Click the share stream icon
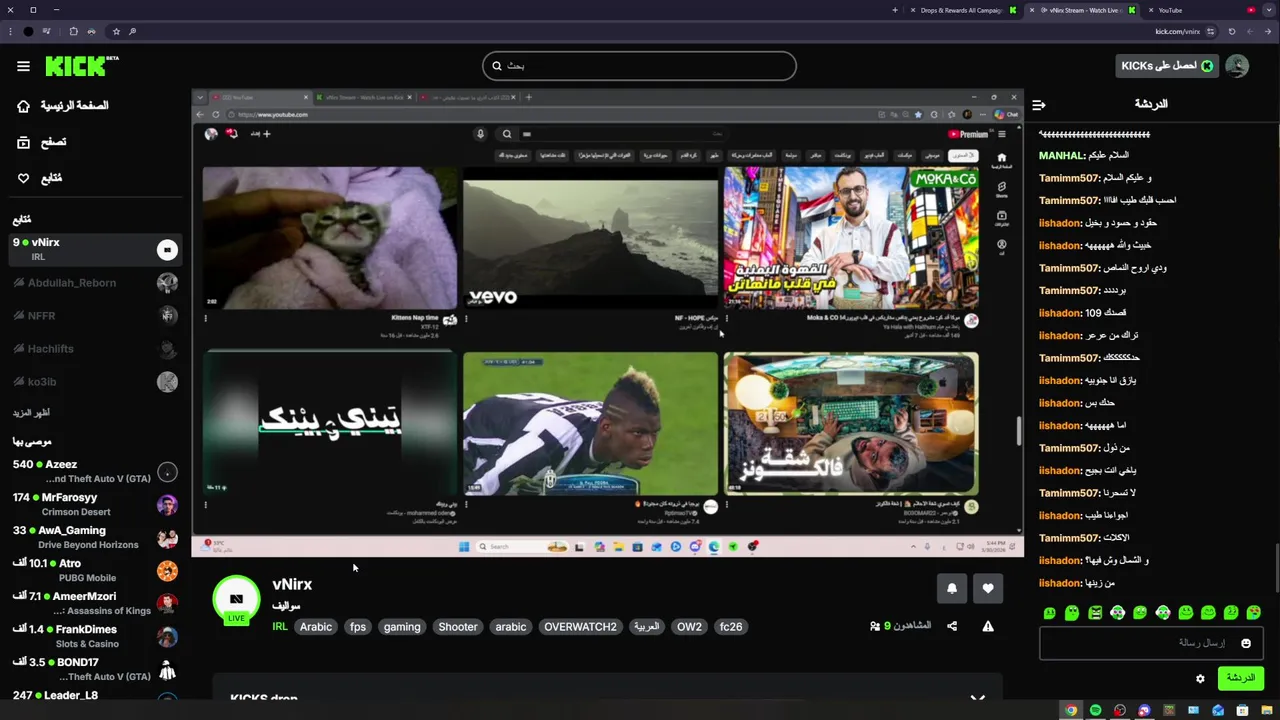 point(952,626)
